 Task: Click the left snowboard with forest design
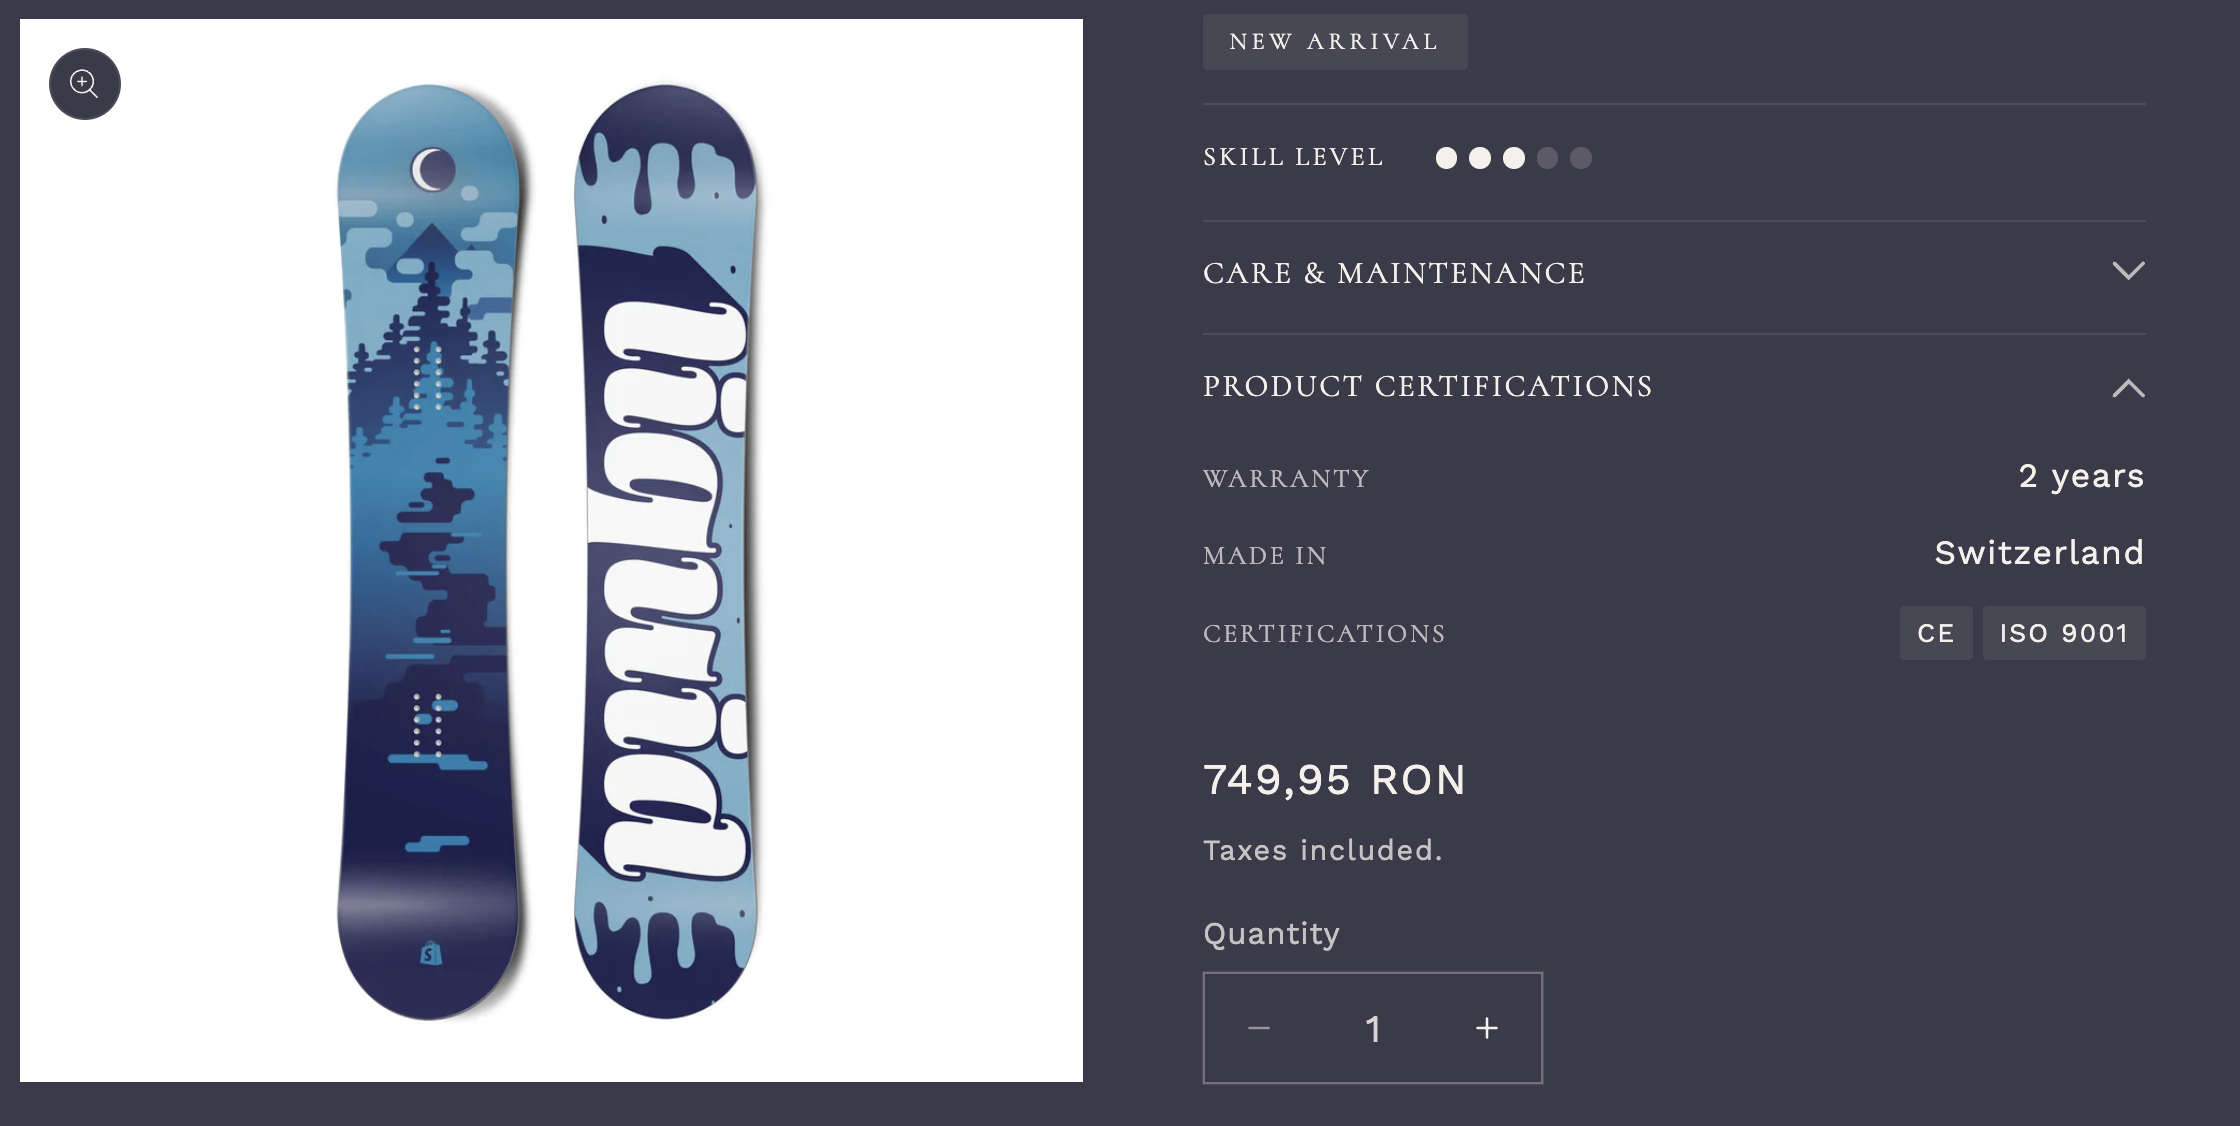[430, 550]
